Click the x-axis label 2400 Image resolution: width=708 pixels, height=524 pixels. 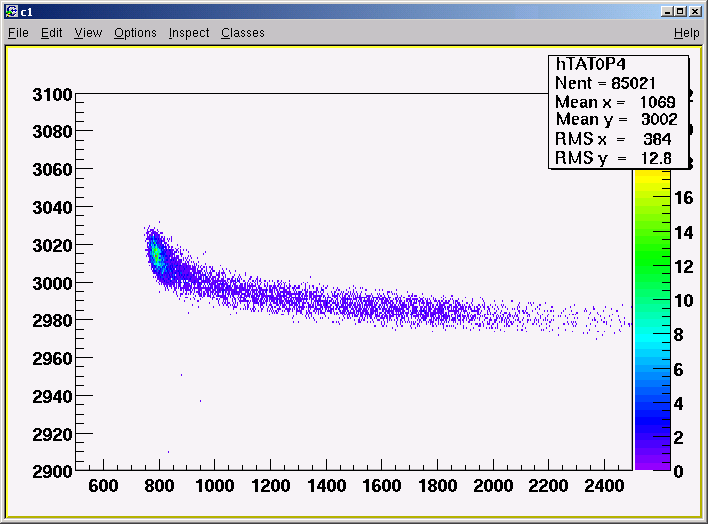[604, 486]
